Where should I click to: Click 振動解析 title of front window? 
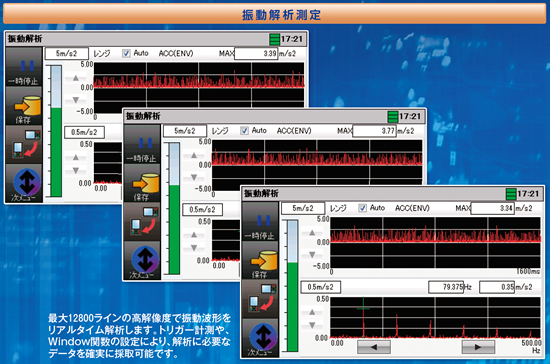pyautogui.click(x=261, y=193)
